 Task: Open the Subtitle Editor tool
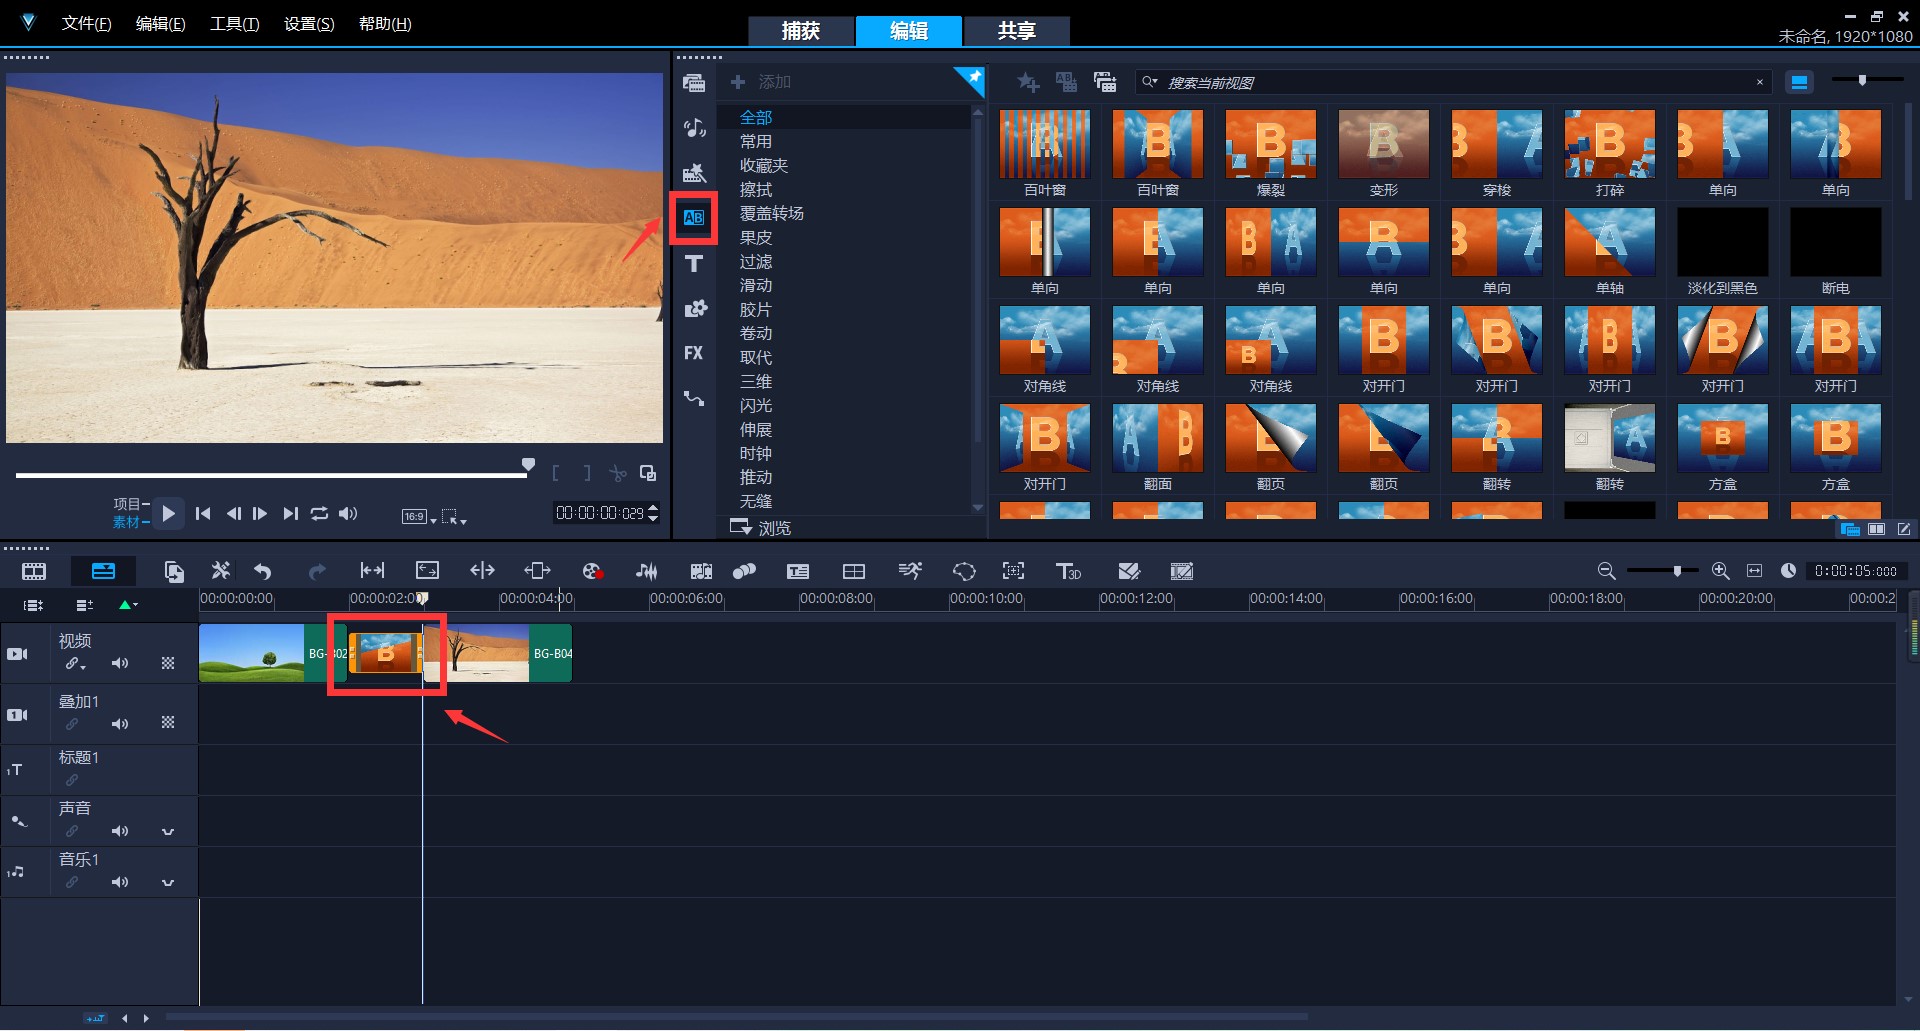(798, 571)
